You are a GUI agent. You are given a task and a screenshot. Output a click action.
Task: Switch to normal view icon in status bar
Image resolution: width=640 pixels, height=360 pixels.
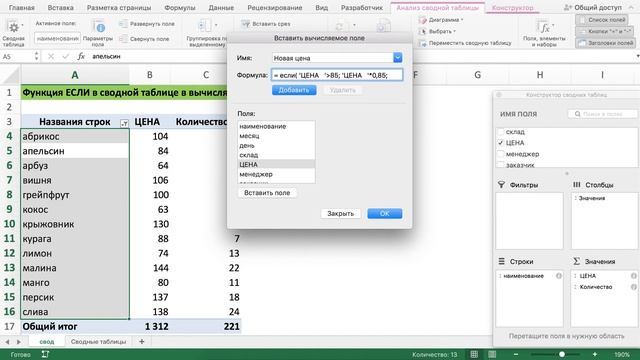(x=474, y=354)
